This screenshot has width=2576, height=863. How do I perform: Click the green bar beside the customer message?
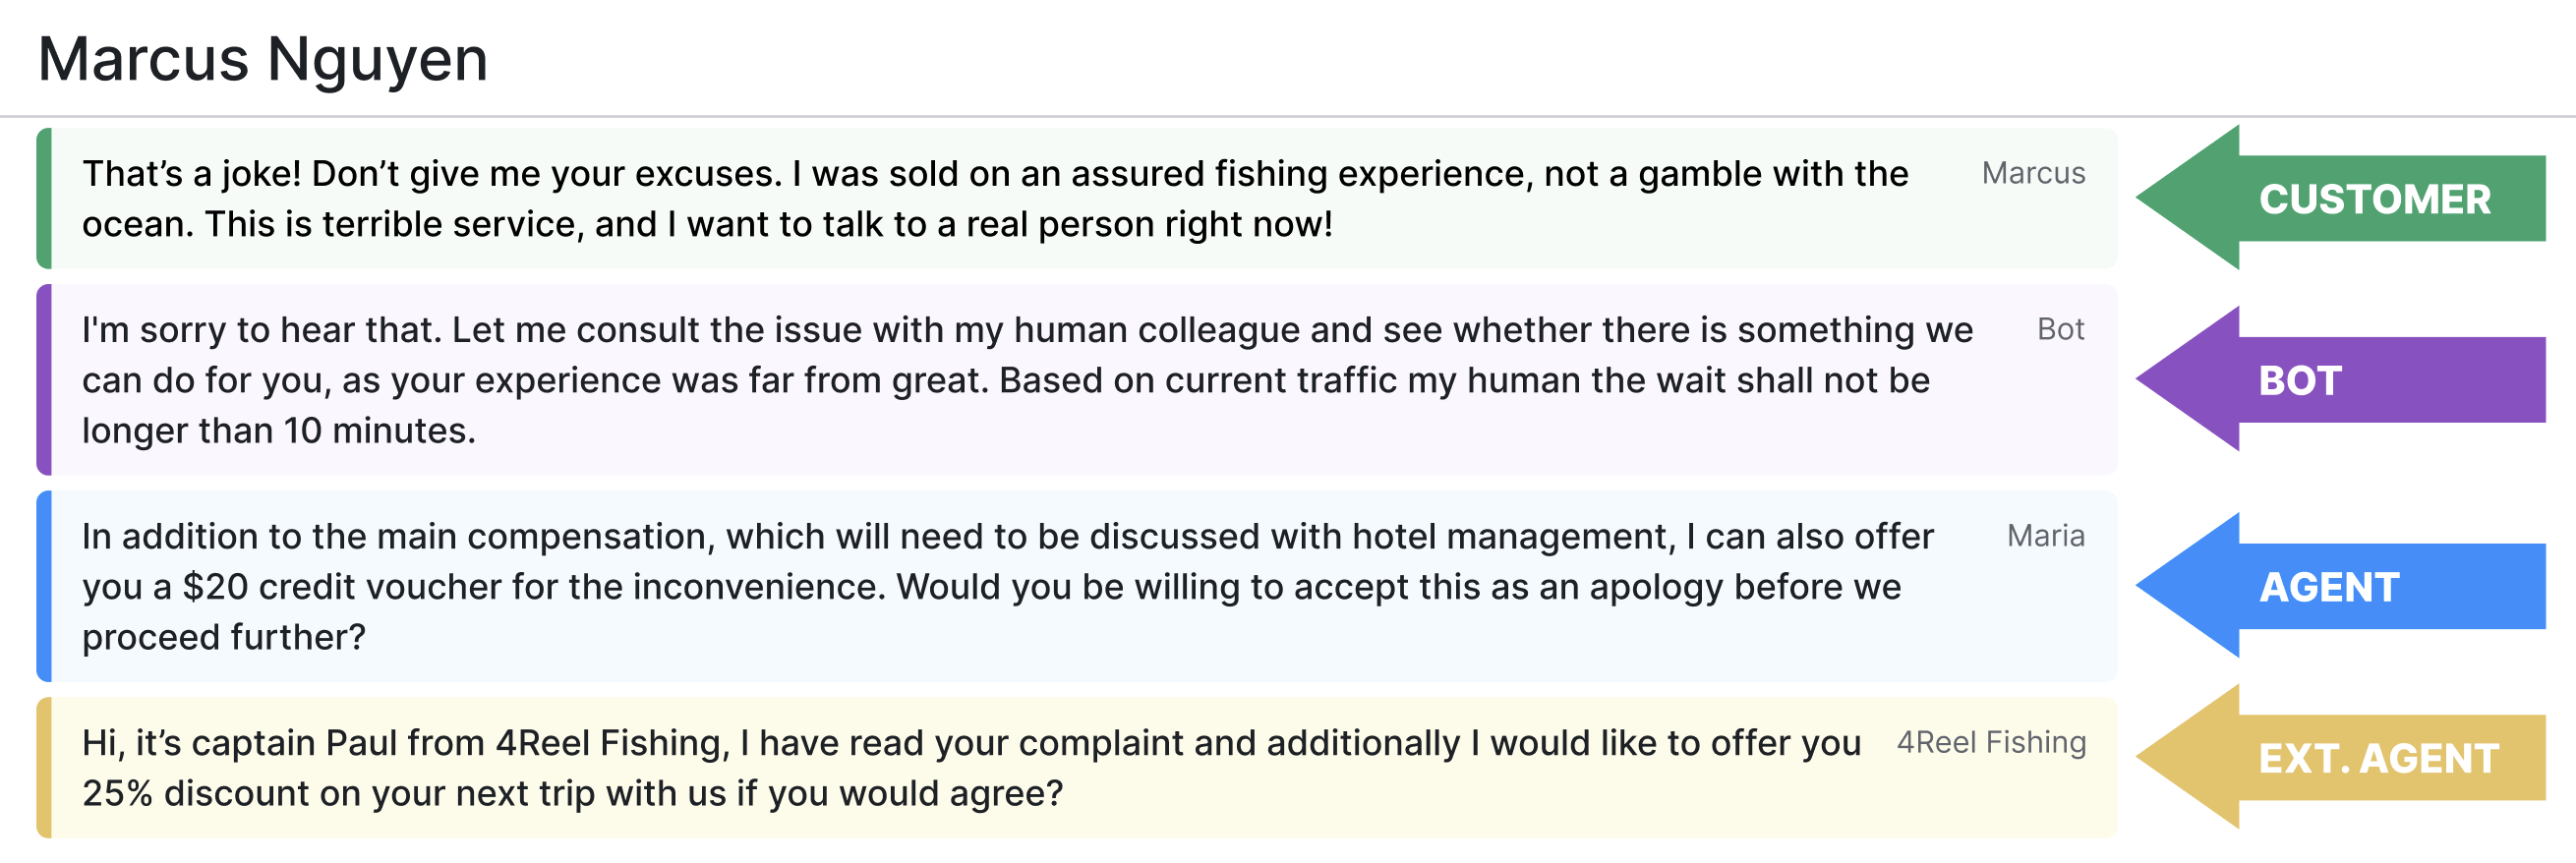(44, 198)
